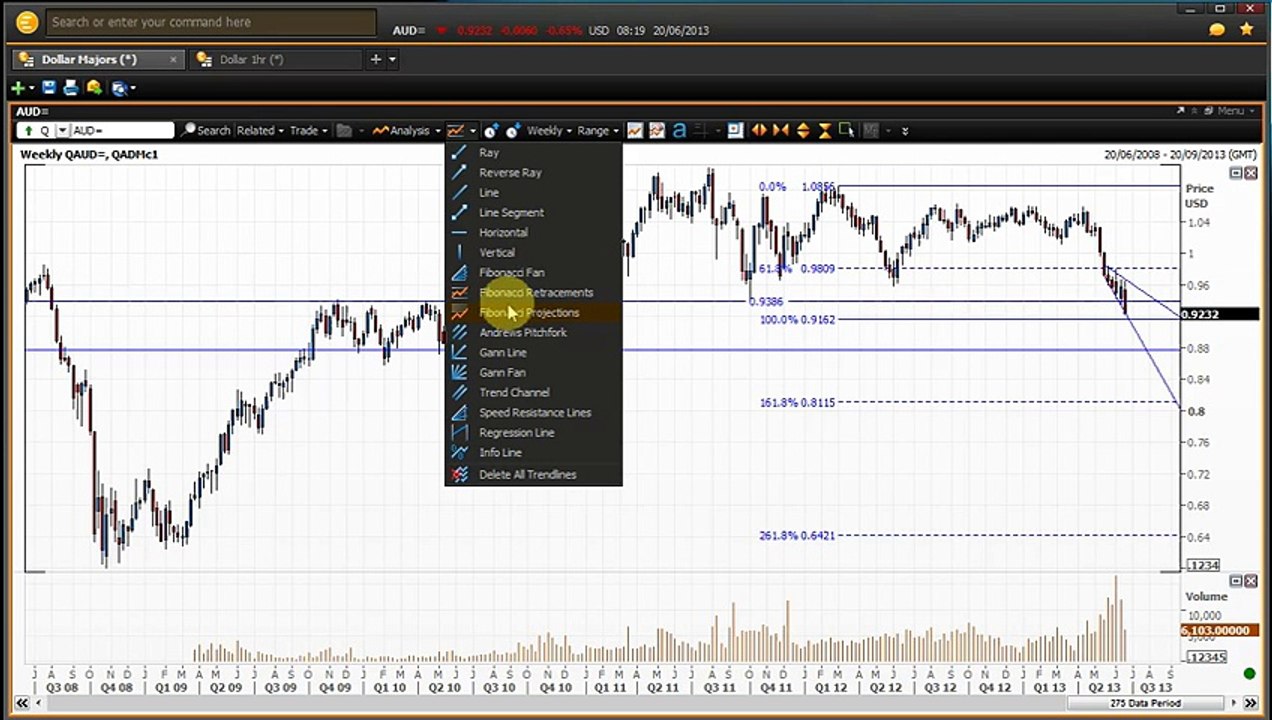Choose Reverse Ray from the trendline menu
1272x720 pixels.
tap(533, 173)
